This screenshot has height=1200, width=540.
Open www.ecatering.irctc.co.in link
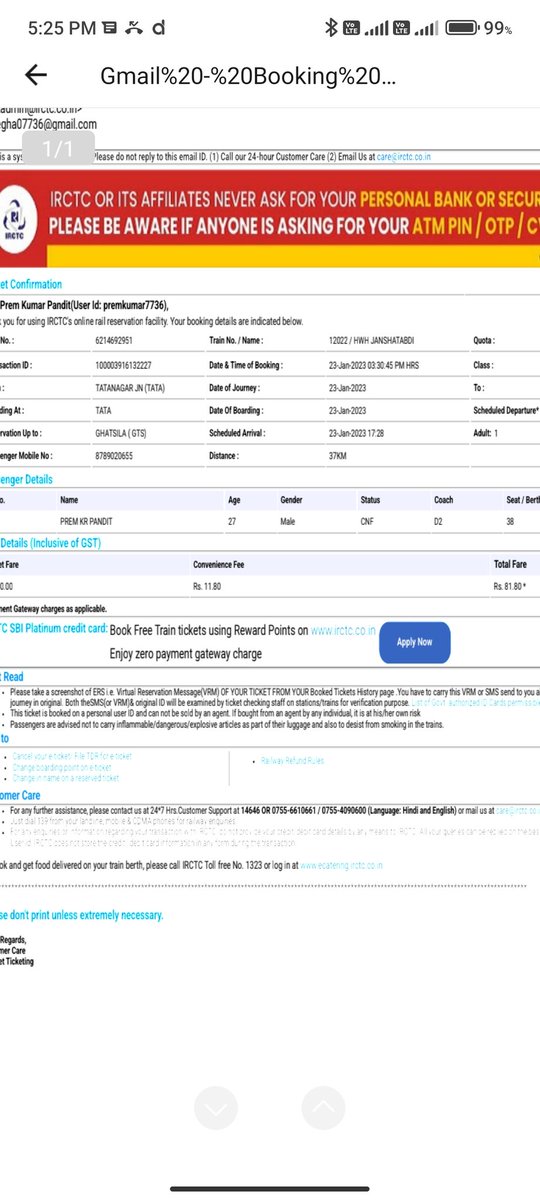(340, 865)
